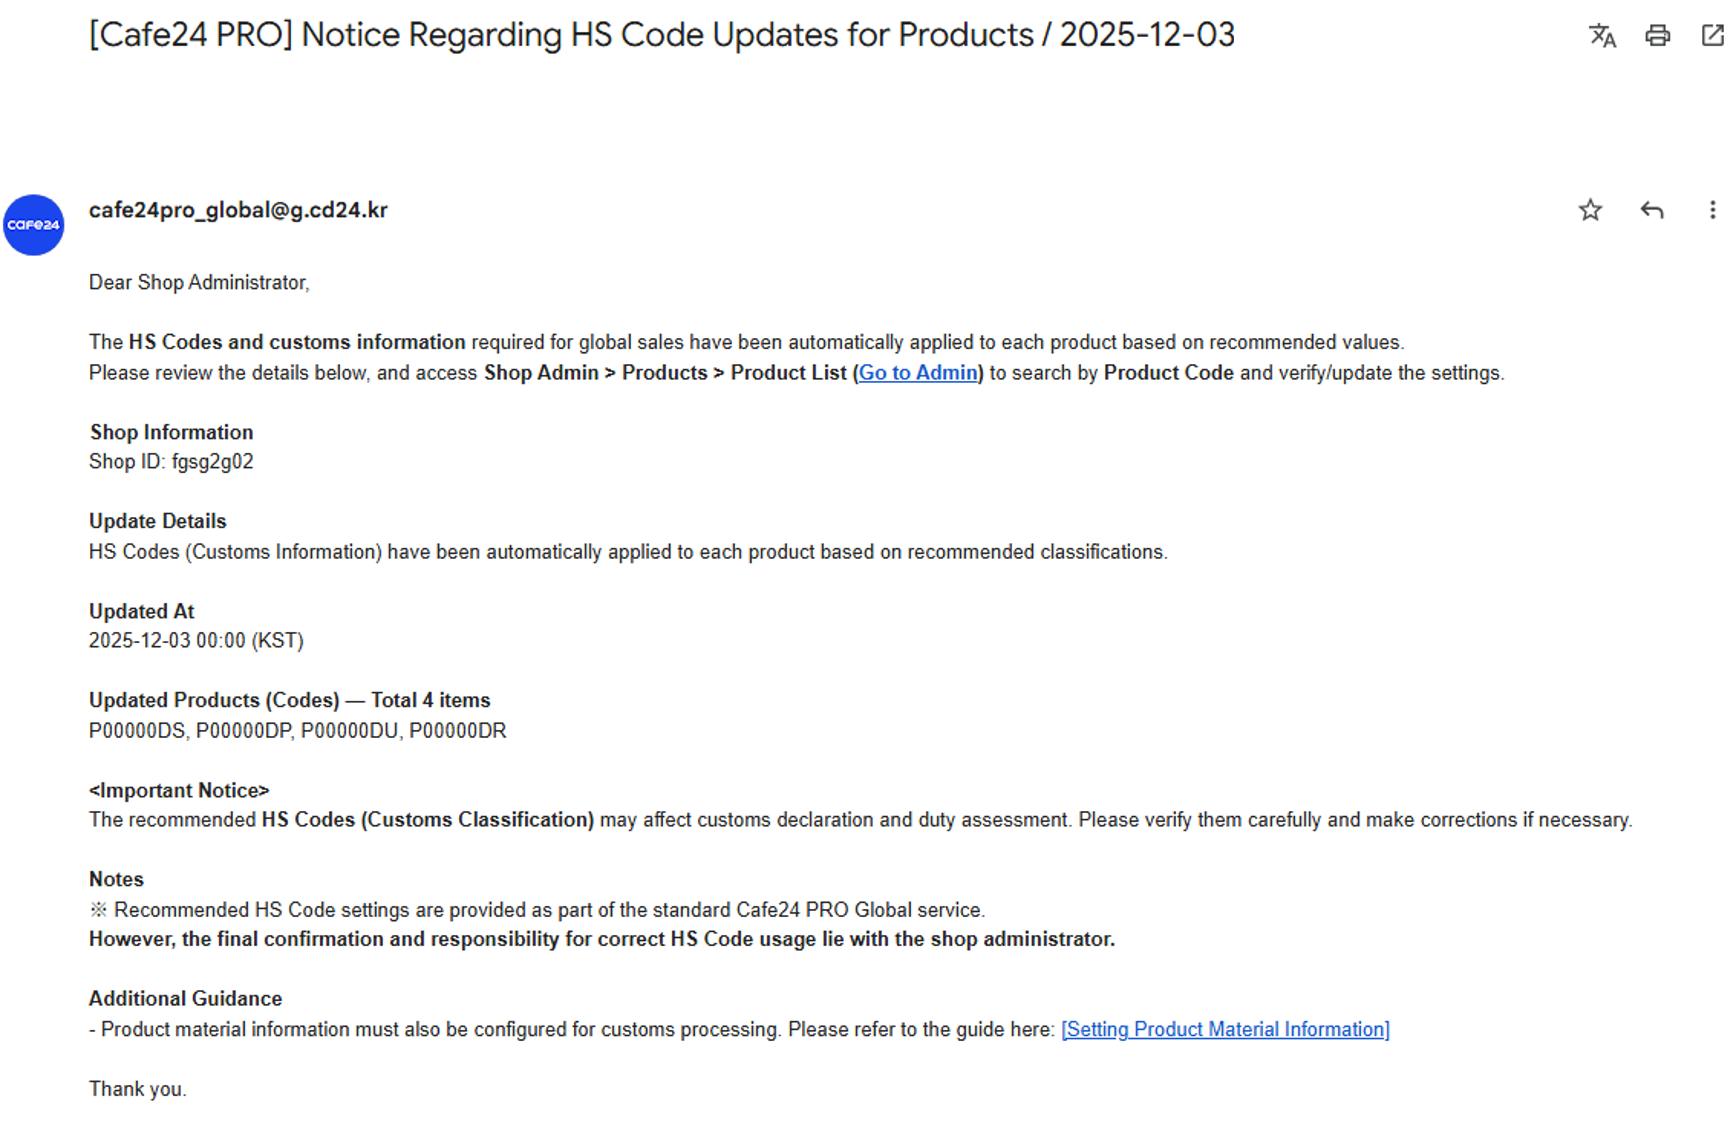Reply to cafe24pro_global sender
1736x1125 pixels.
[x=1652, y=210]
